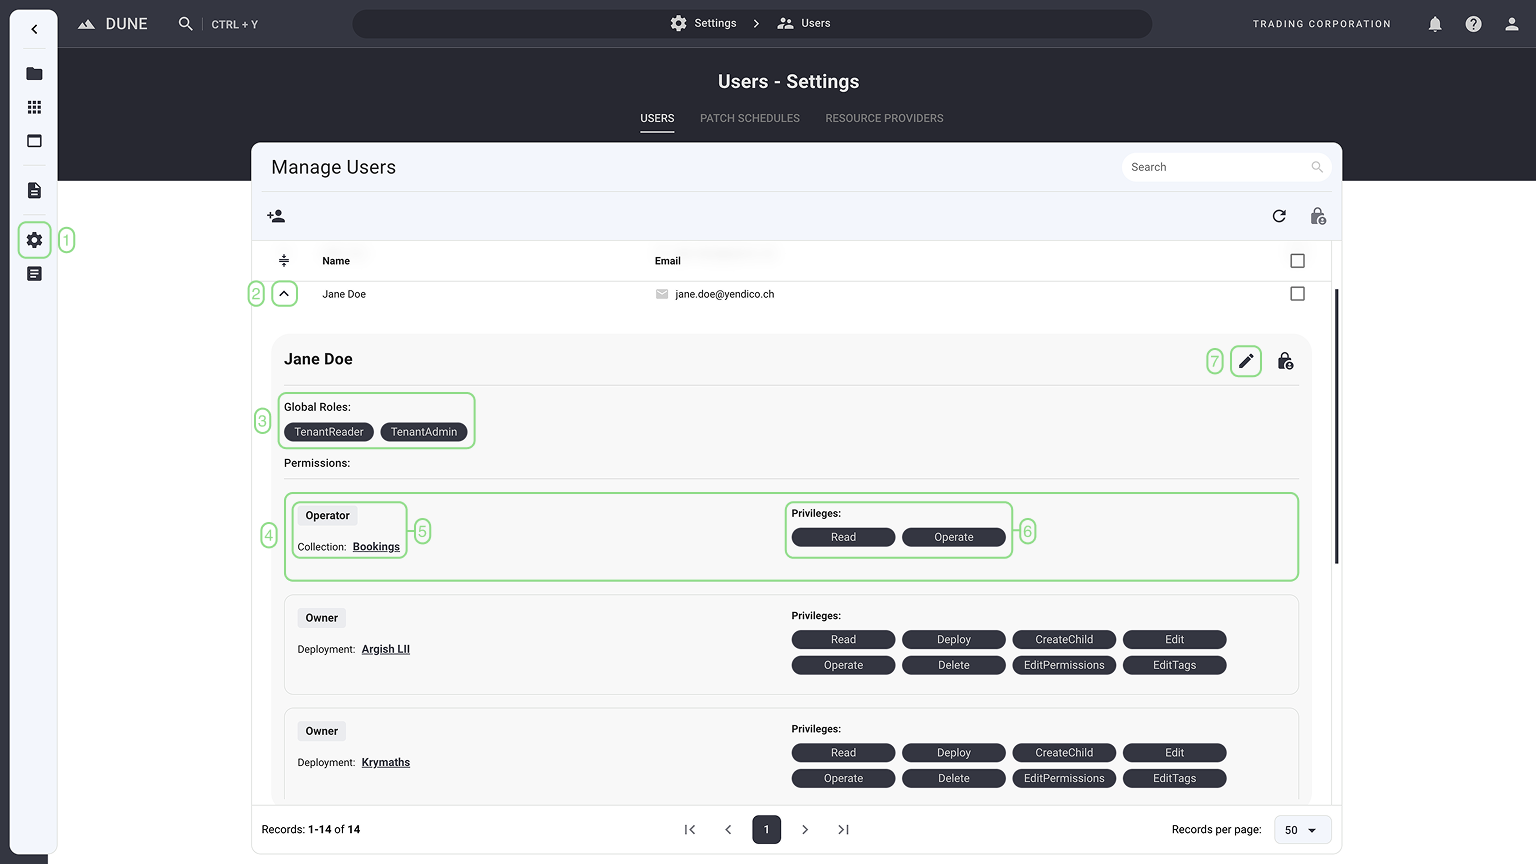Open the apps grid icon in sidebar

[x=34, y=107]
